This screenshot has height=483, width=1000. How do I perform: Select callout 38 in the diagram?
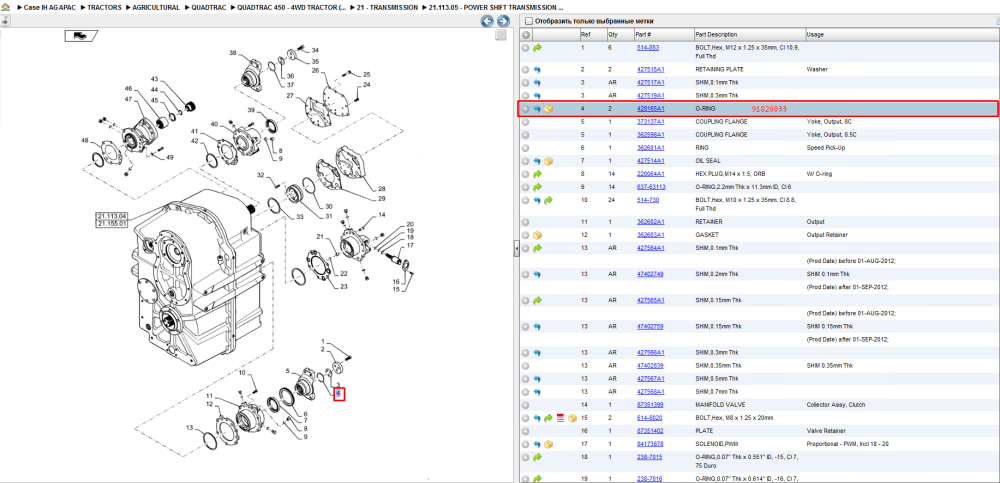click(x=233, y=52)
